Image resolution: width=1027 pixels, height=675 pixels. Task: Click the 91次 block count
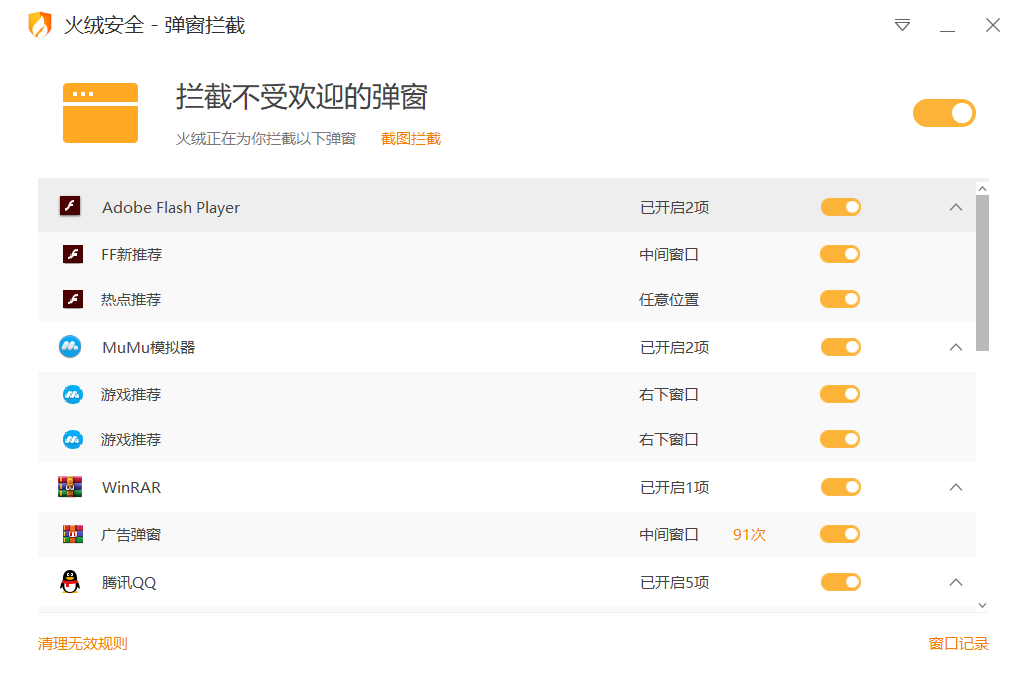click(749, 535)
